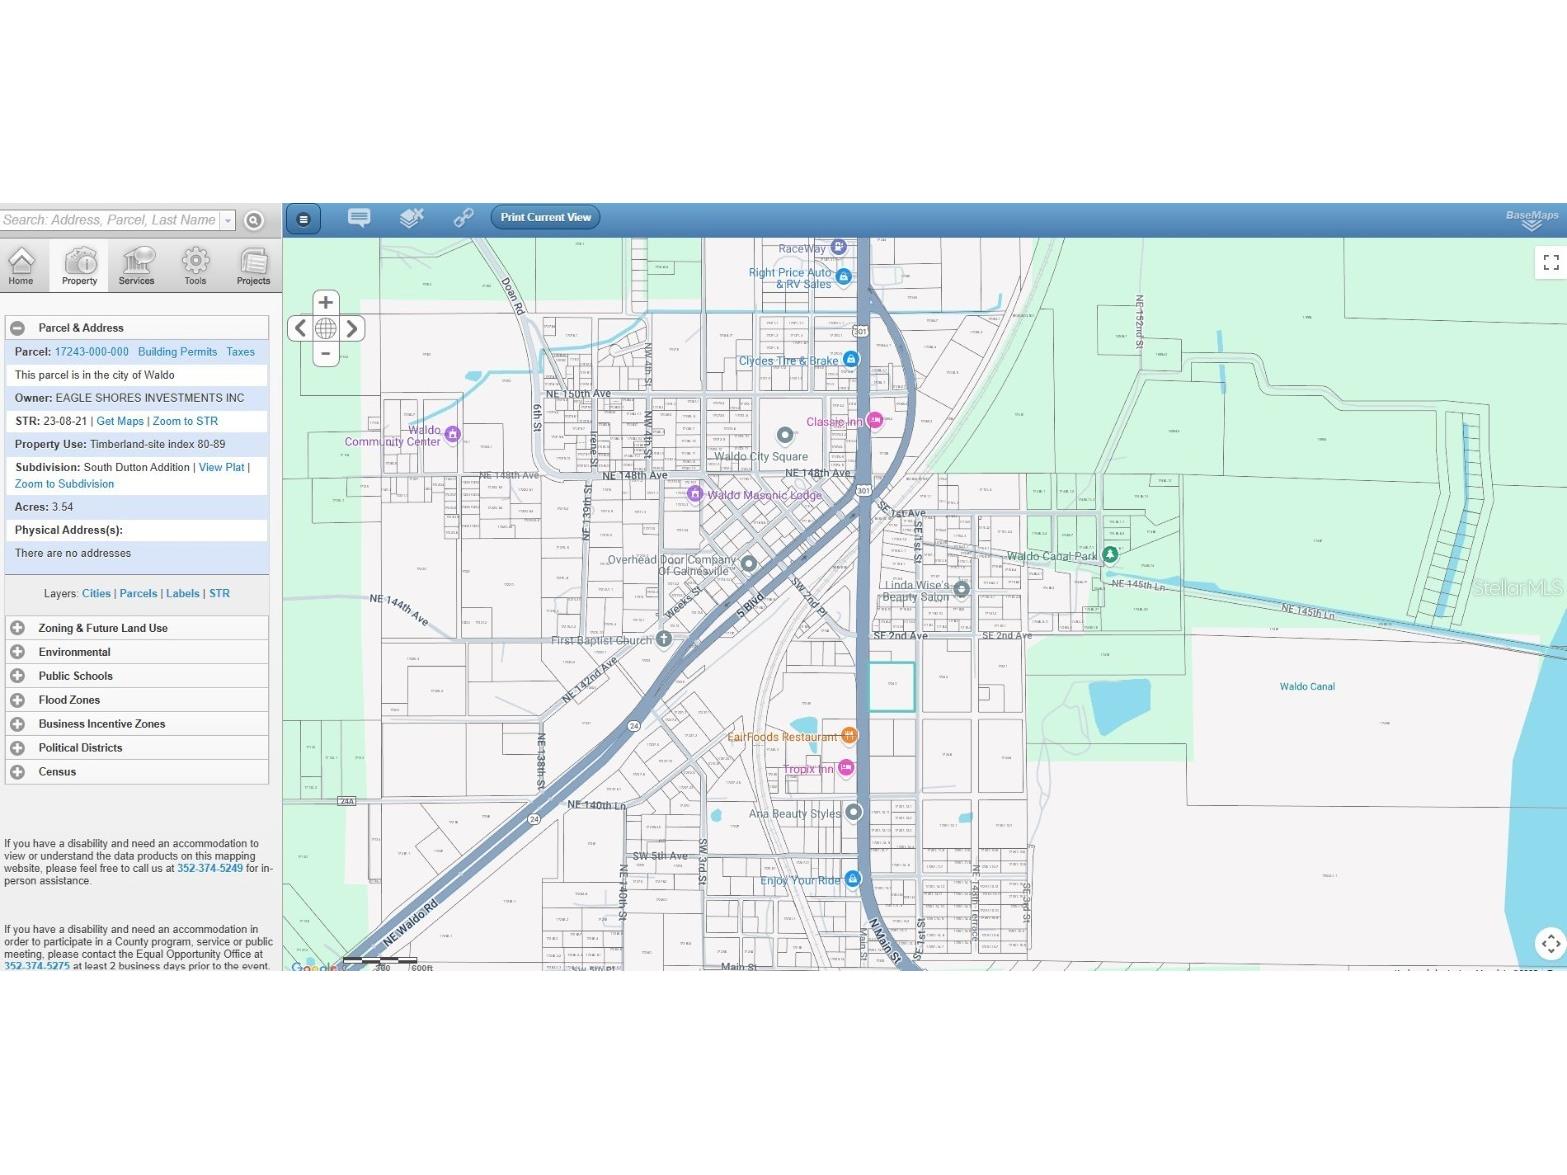Switch to the Tools tab
The image size is (1567, 1175).
[195, 266]
